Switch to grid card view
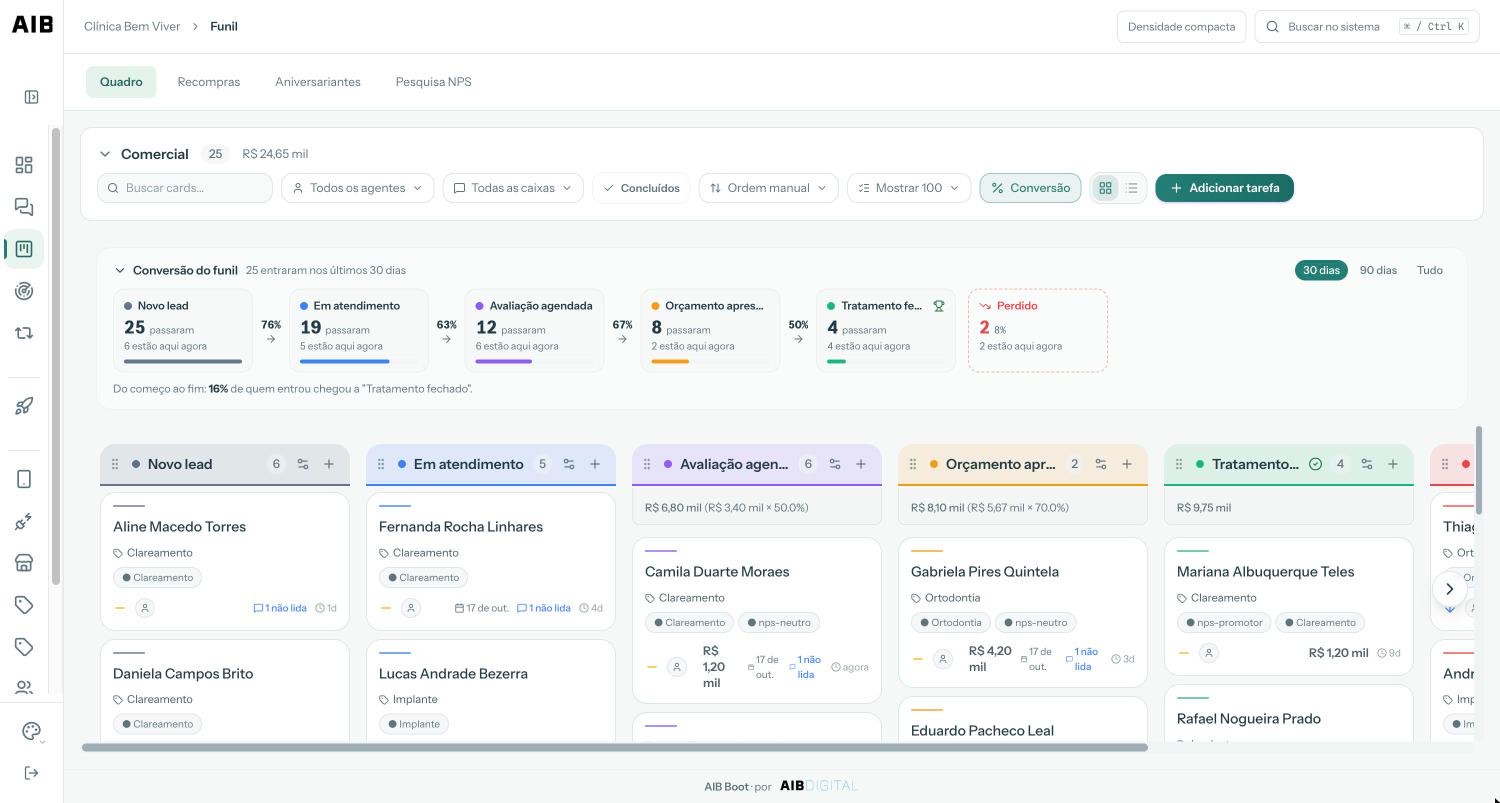 tap(1105, 188)
